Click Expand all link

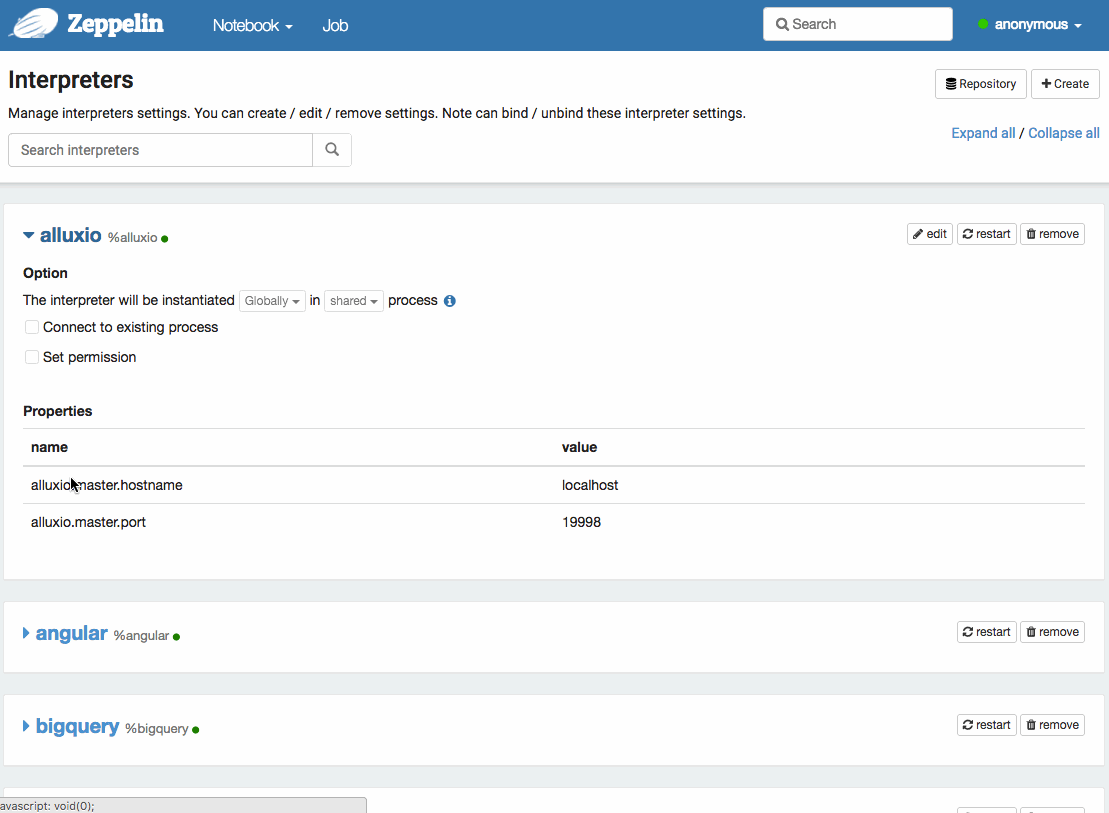983,133
